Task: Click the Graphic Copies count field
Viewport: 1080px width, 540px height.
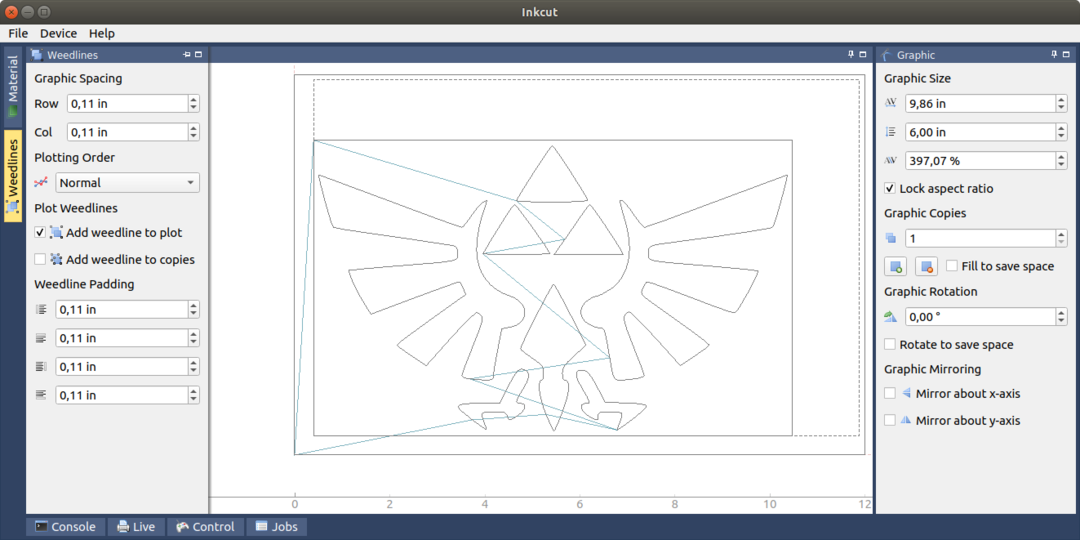Action: coord(980,238)
